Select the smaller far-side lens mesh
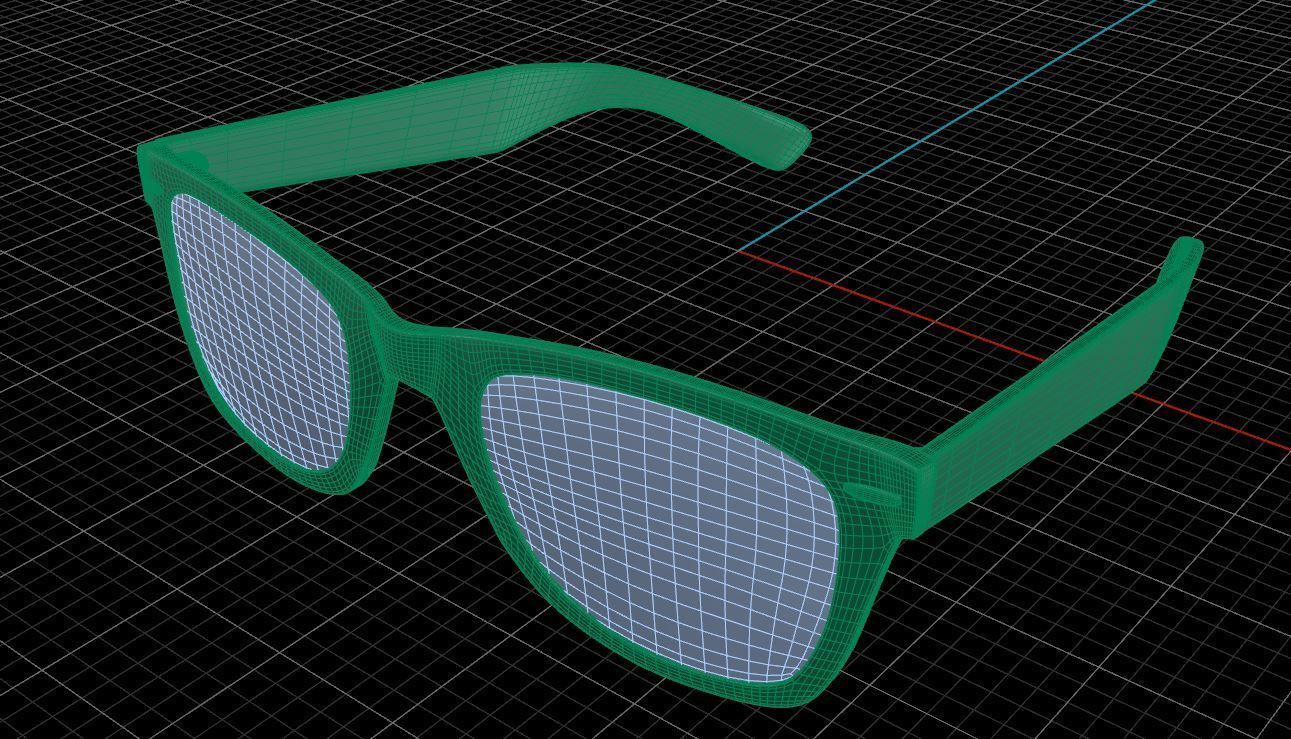Viewport: 1291px width, 739px height. tap(260, 330)
